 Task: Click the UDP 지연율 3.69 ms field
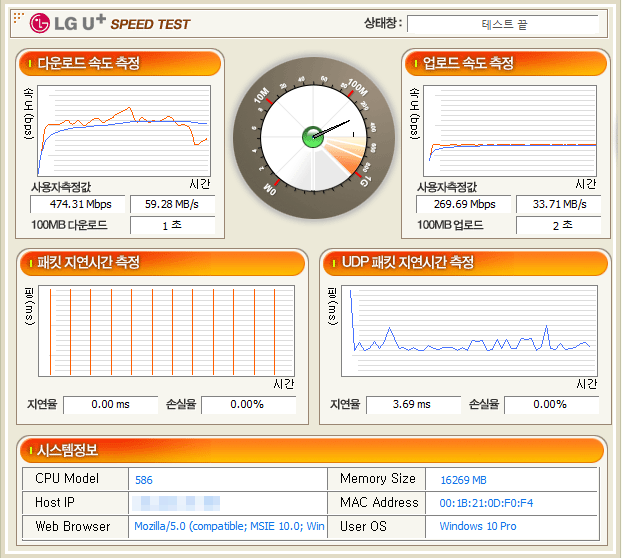pyautogui.click(x=412, y=404)
